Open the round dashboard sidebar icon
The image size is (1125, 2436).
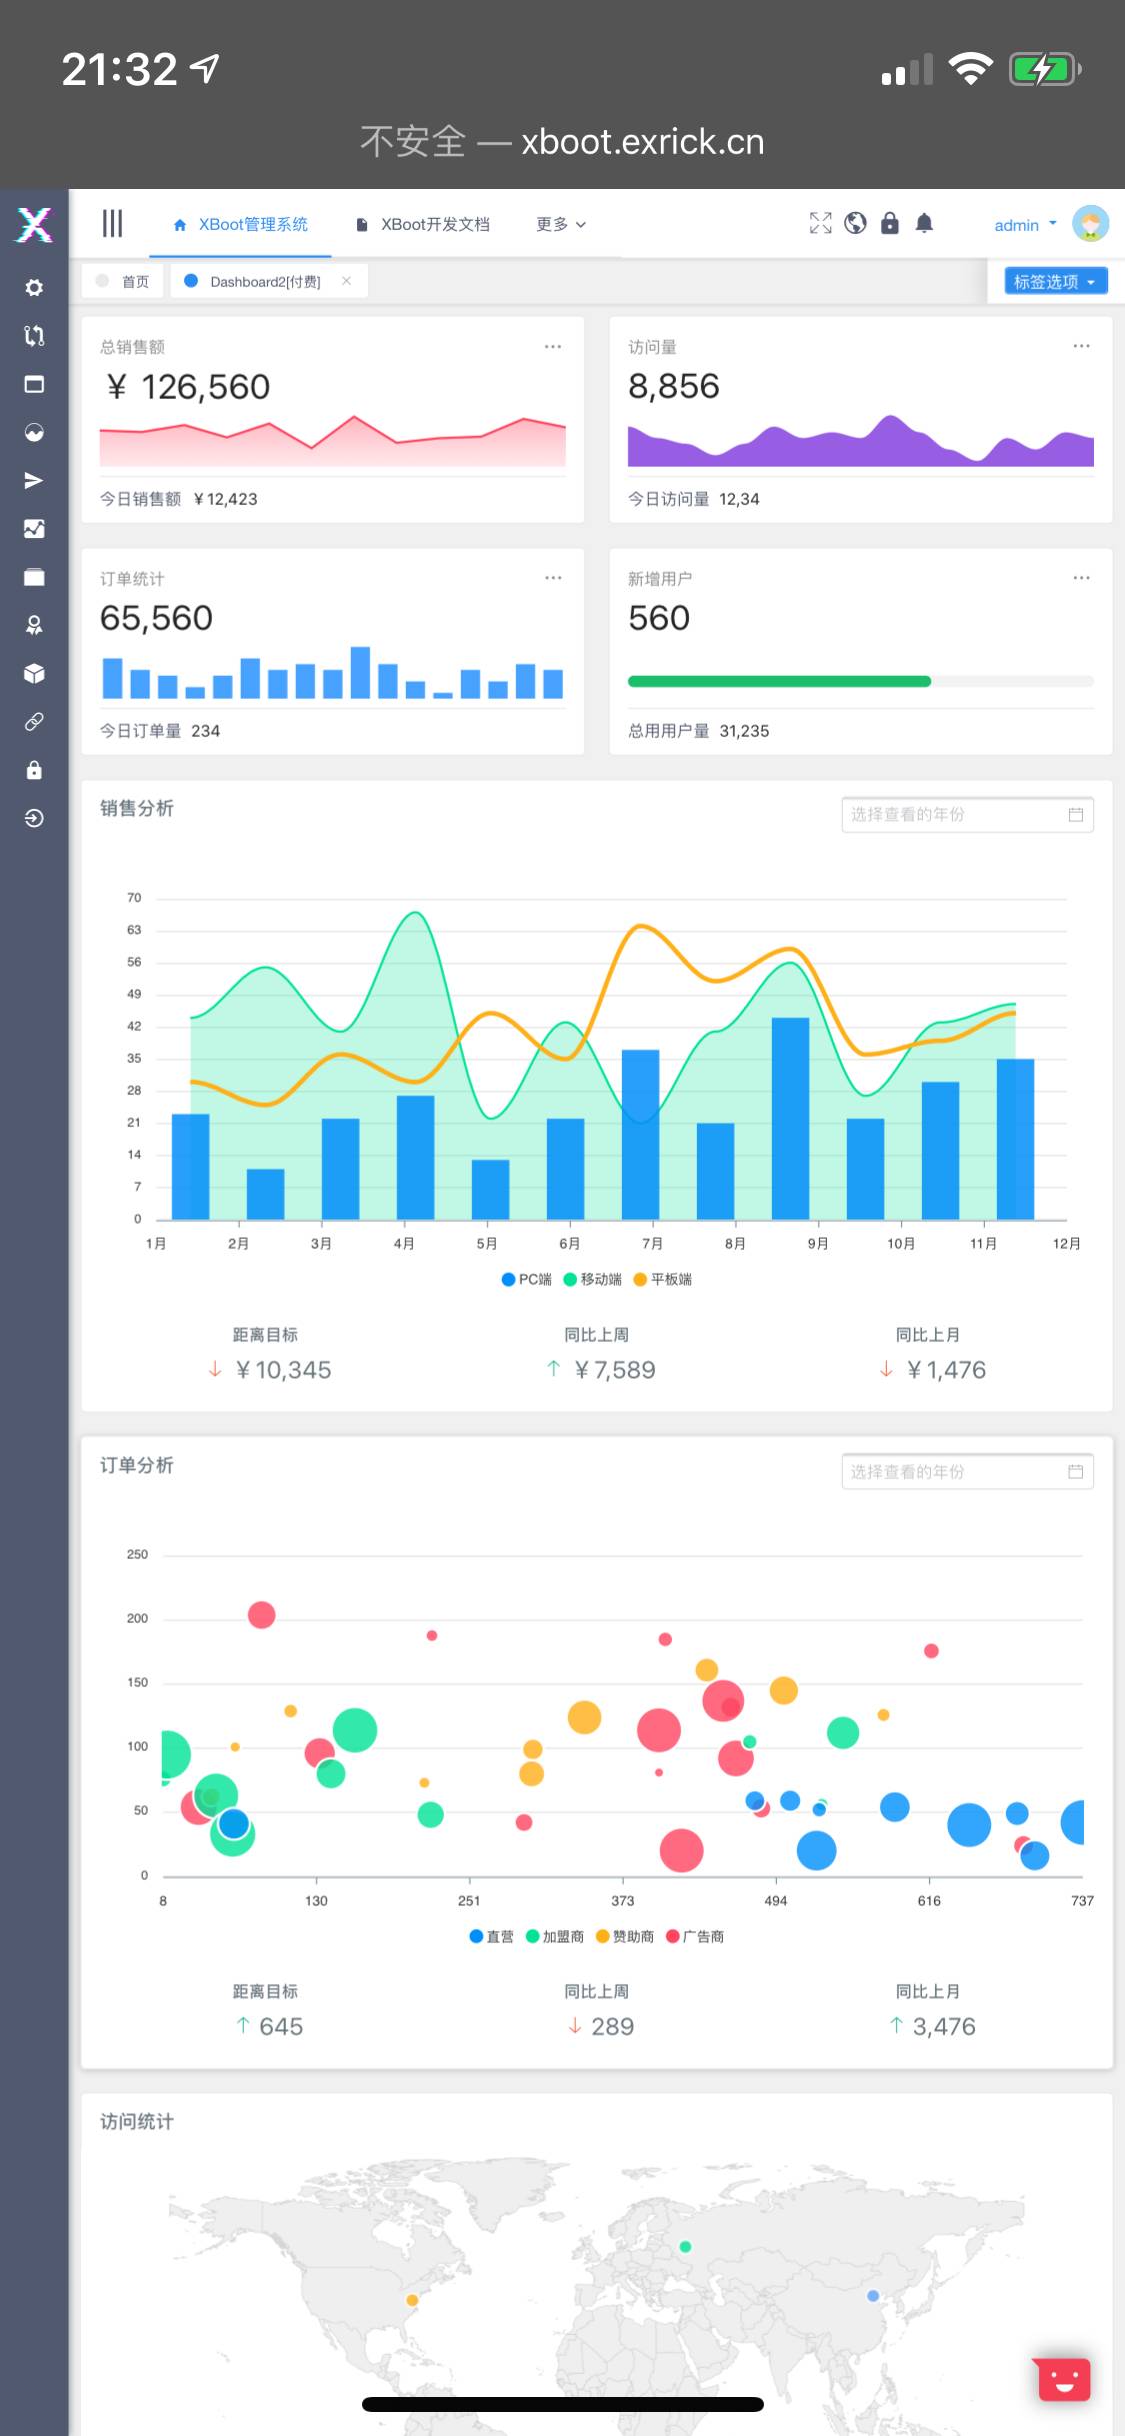coord(34,432)
